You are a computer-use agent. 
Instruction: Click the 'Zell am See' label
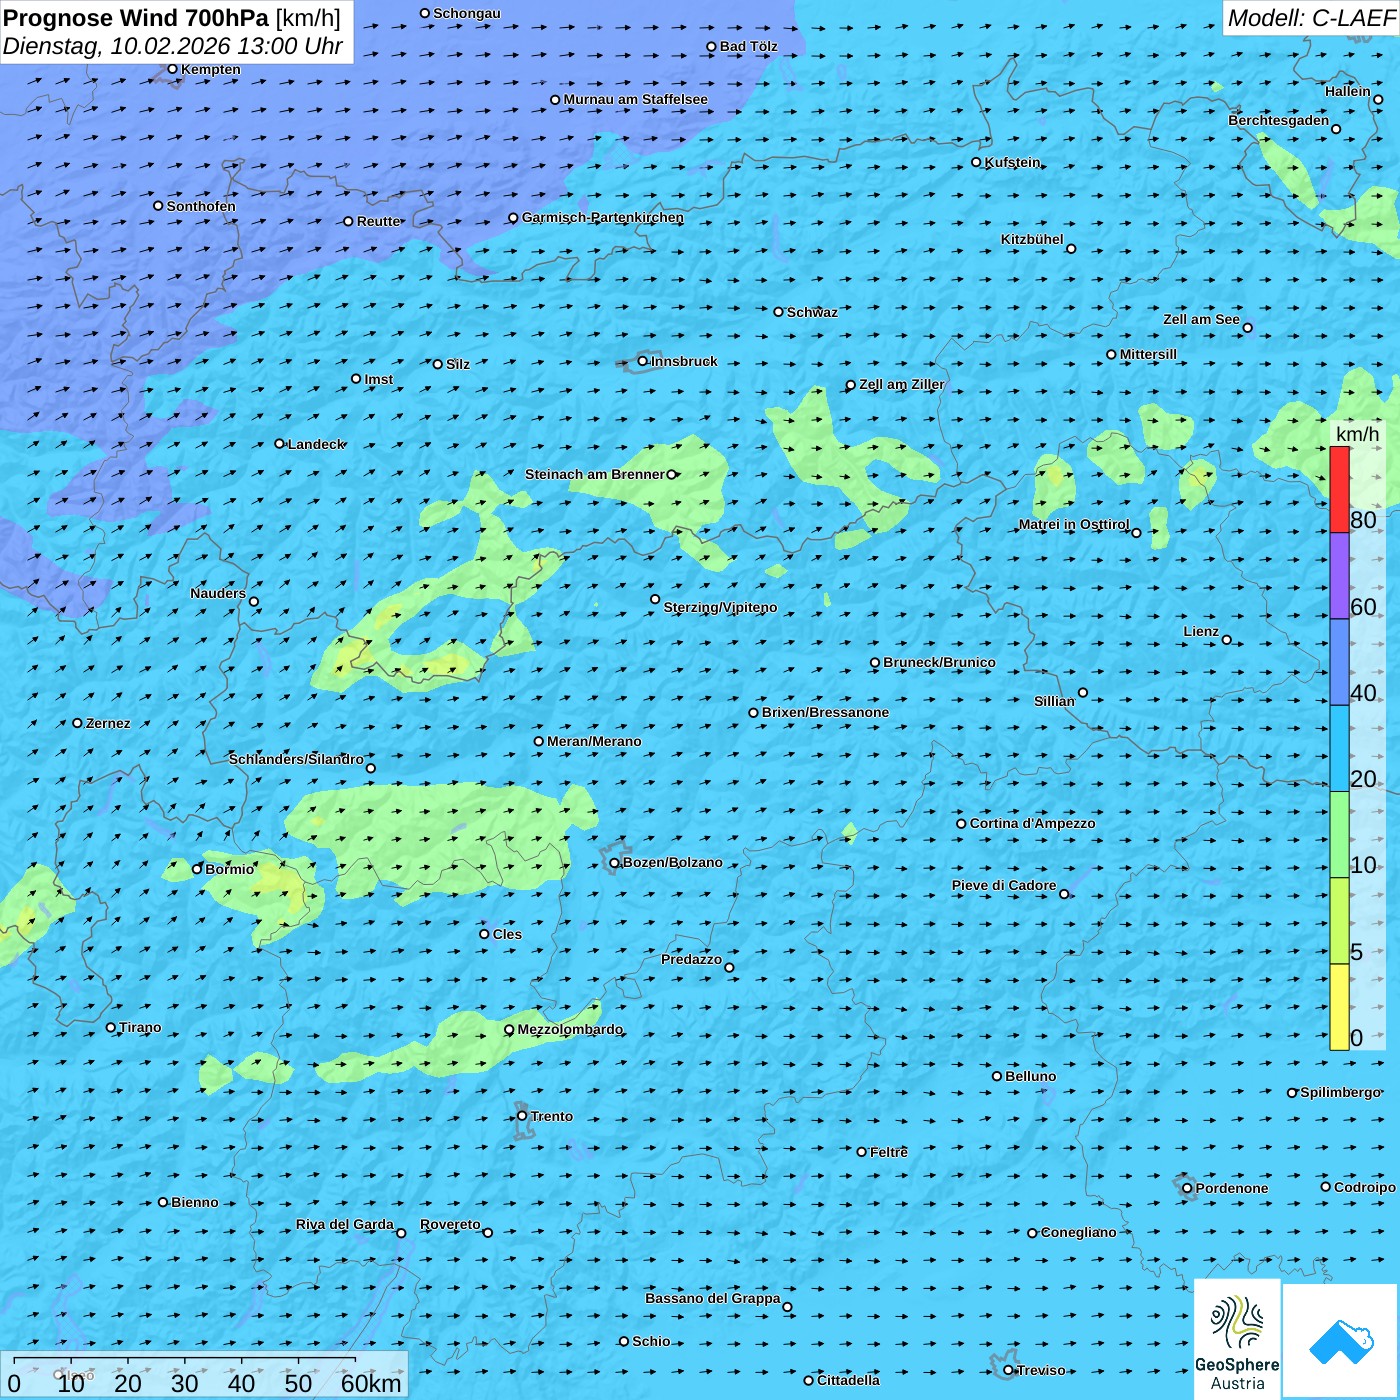(x=1201, y=319)
